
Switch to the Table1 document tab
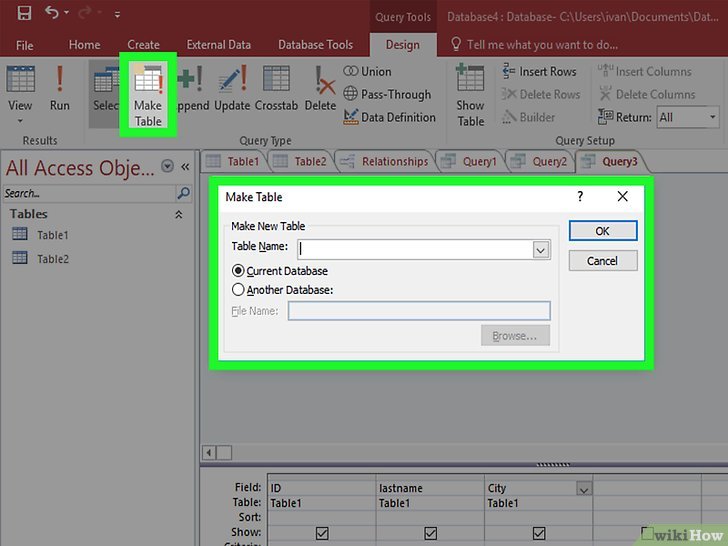pos(234,161)
